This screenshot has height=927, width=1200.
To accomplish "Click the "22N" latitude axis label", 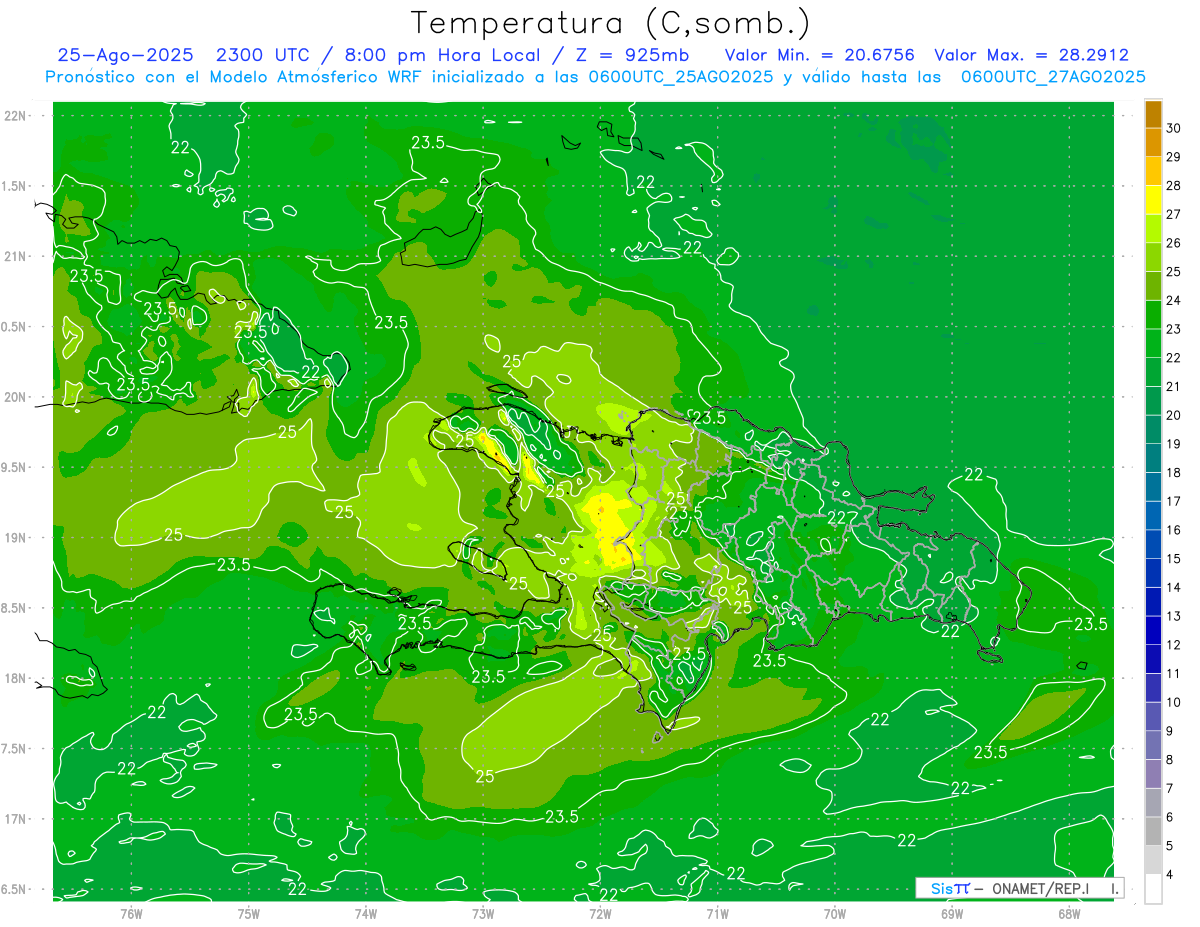I will [17, 115].
